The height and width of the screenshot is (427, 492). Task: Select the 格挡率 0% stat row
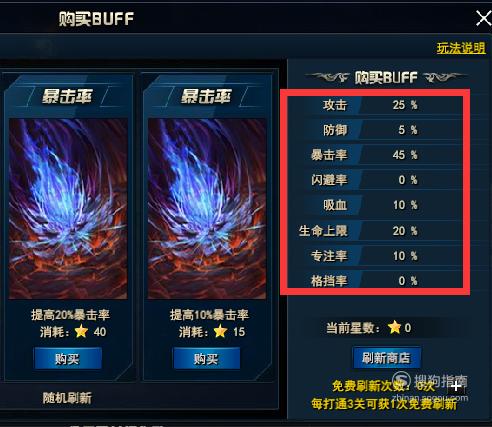(375, 281)
